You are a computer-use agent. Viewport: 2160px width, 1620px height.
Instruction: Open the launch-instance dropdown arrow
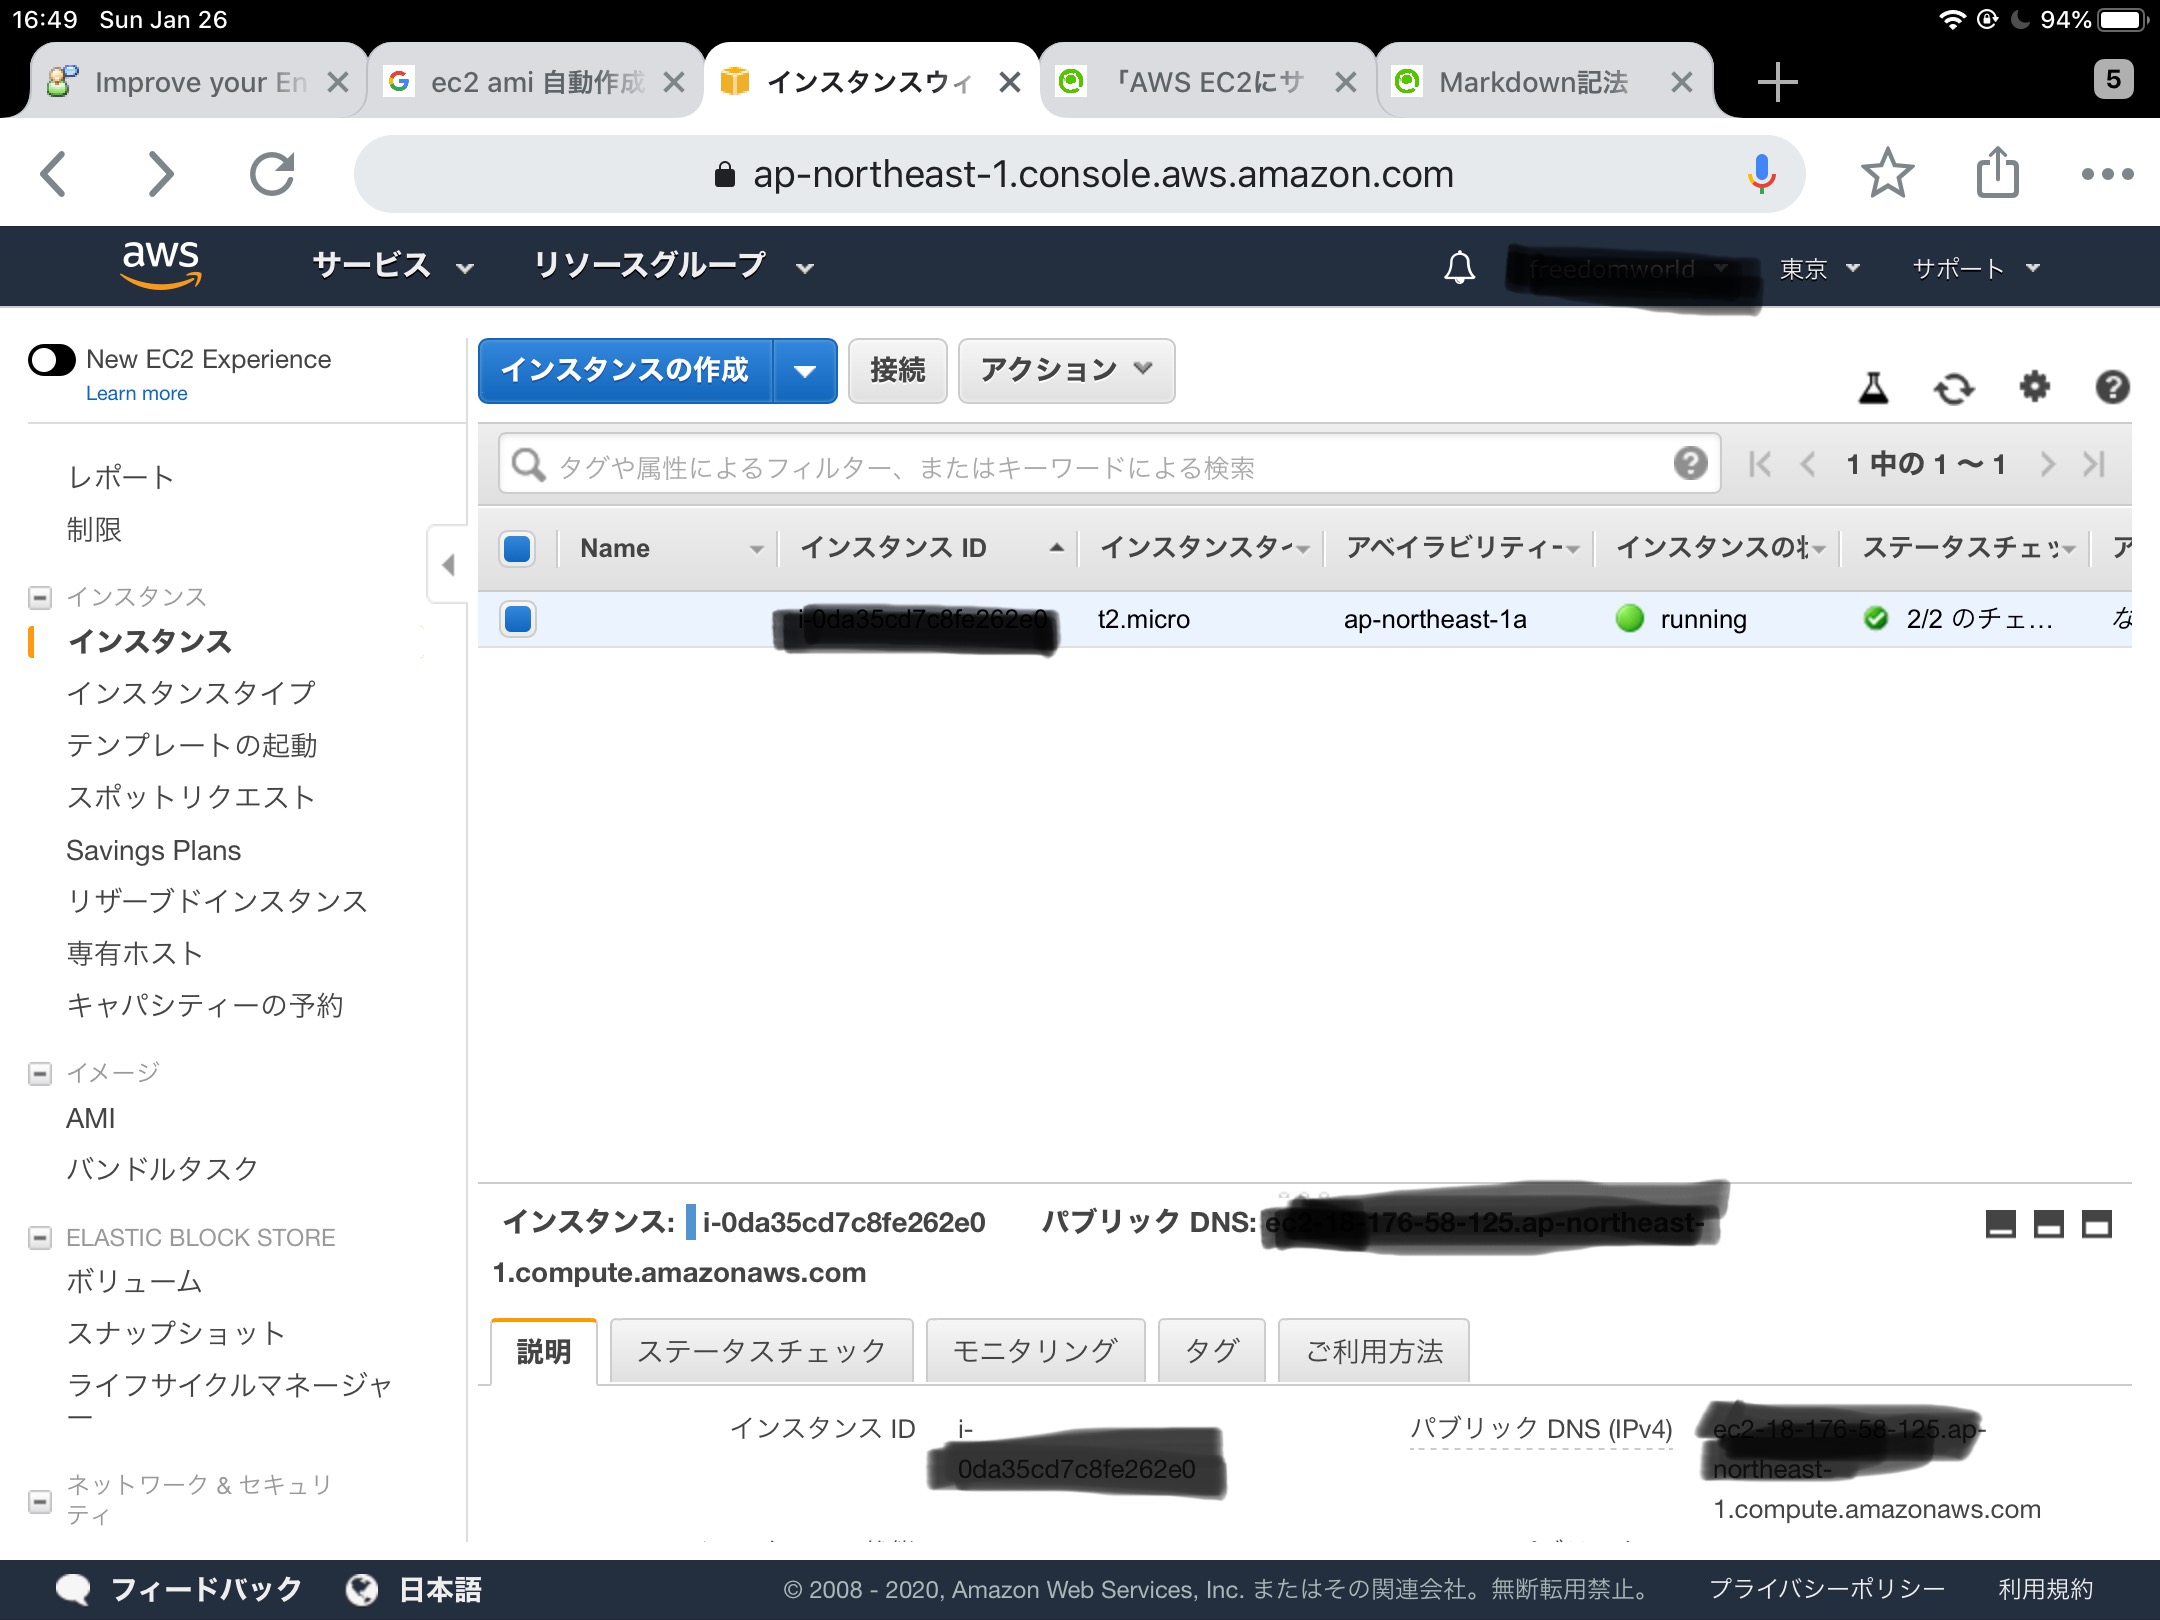(x=805, y=371)
